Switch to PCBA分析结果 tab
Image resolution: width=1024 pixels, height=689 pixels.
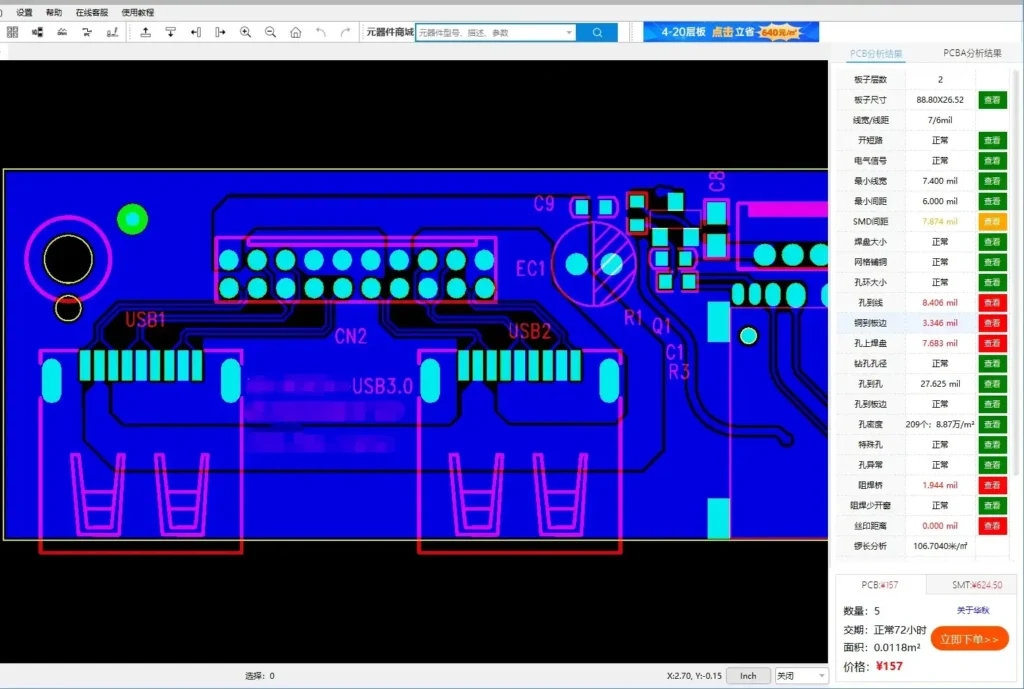tap(971, 55)
